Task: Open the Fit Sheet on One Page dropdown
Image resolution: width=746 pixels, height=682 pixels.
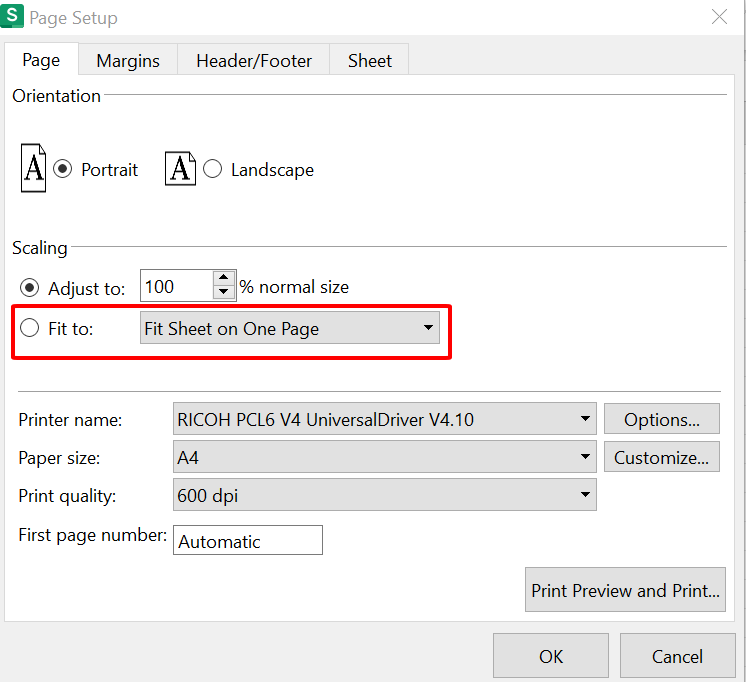Action: tap(290, 328)
